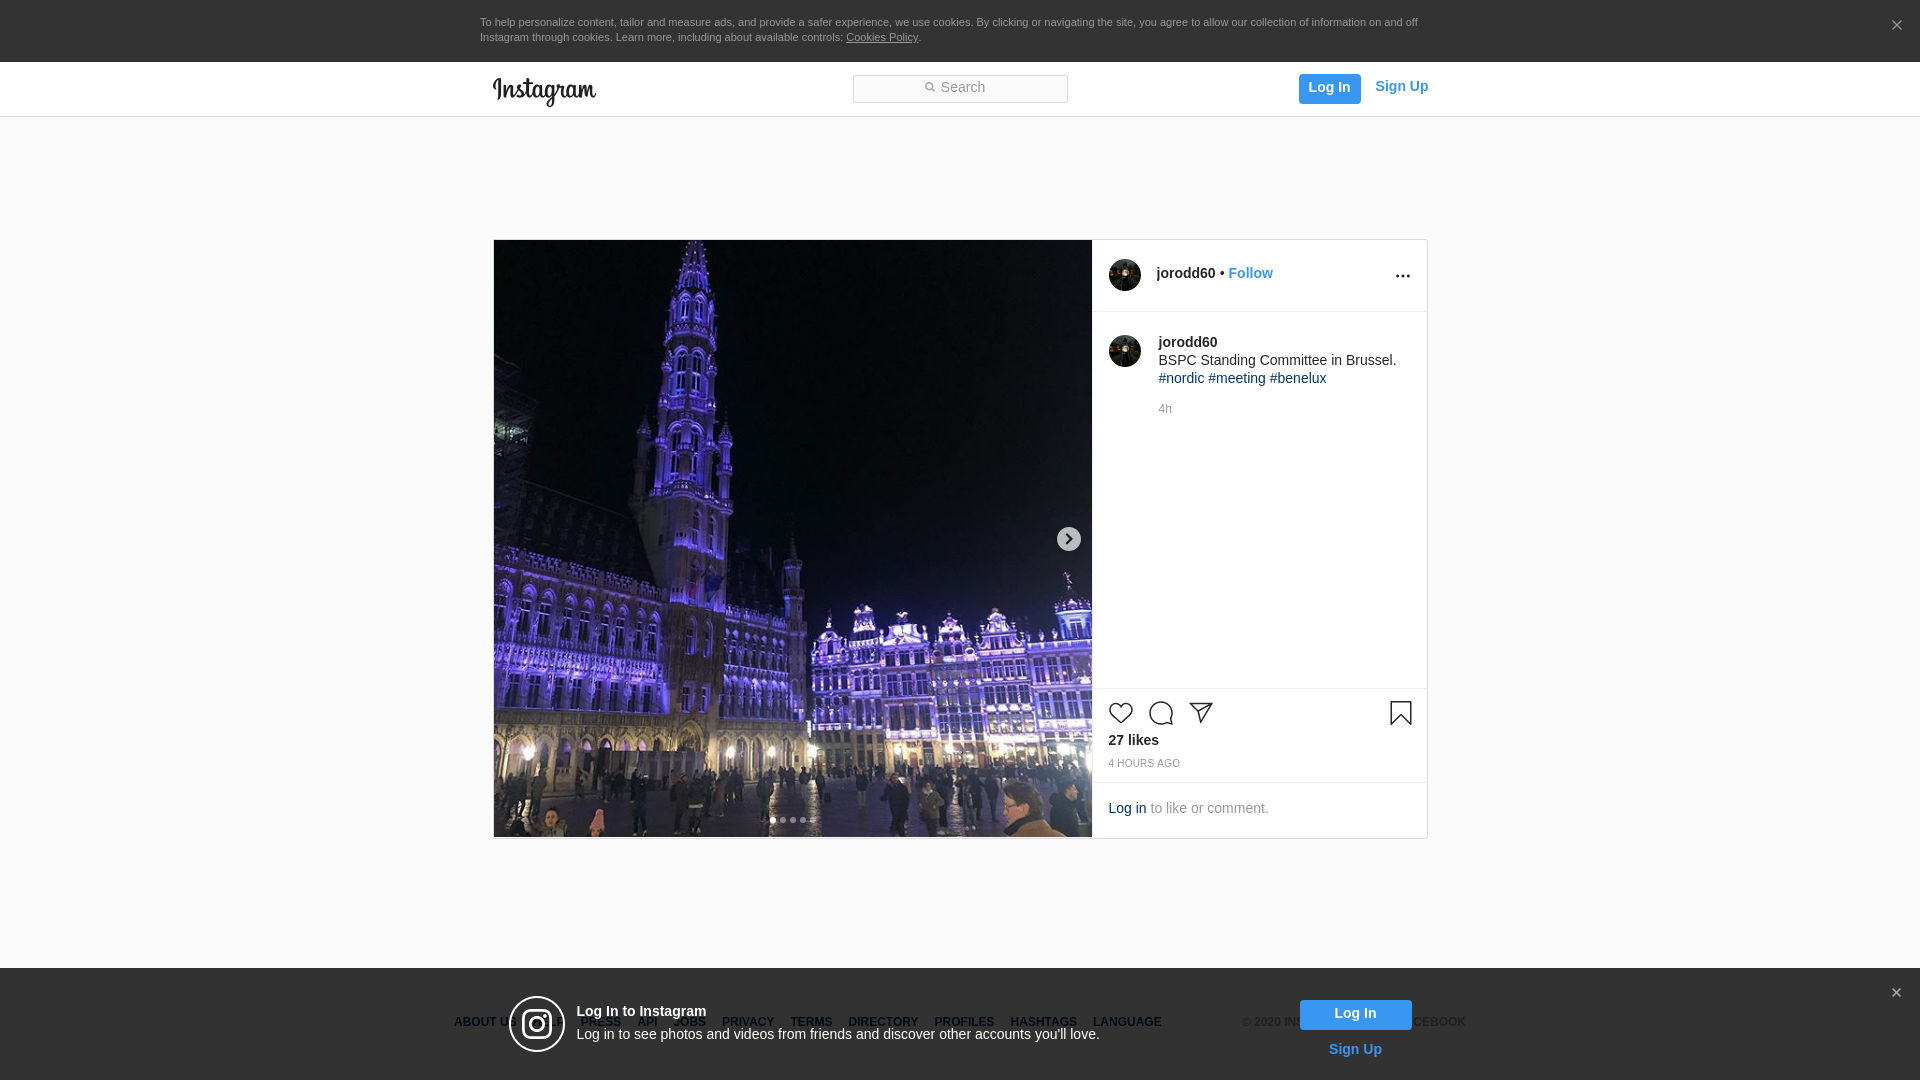Open the header Sign Up link
The height and width of the screenshot is (1080, 1920).
point(1401,86)
